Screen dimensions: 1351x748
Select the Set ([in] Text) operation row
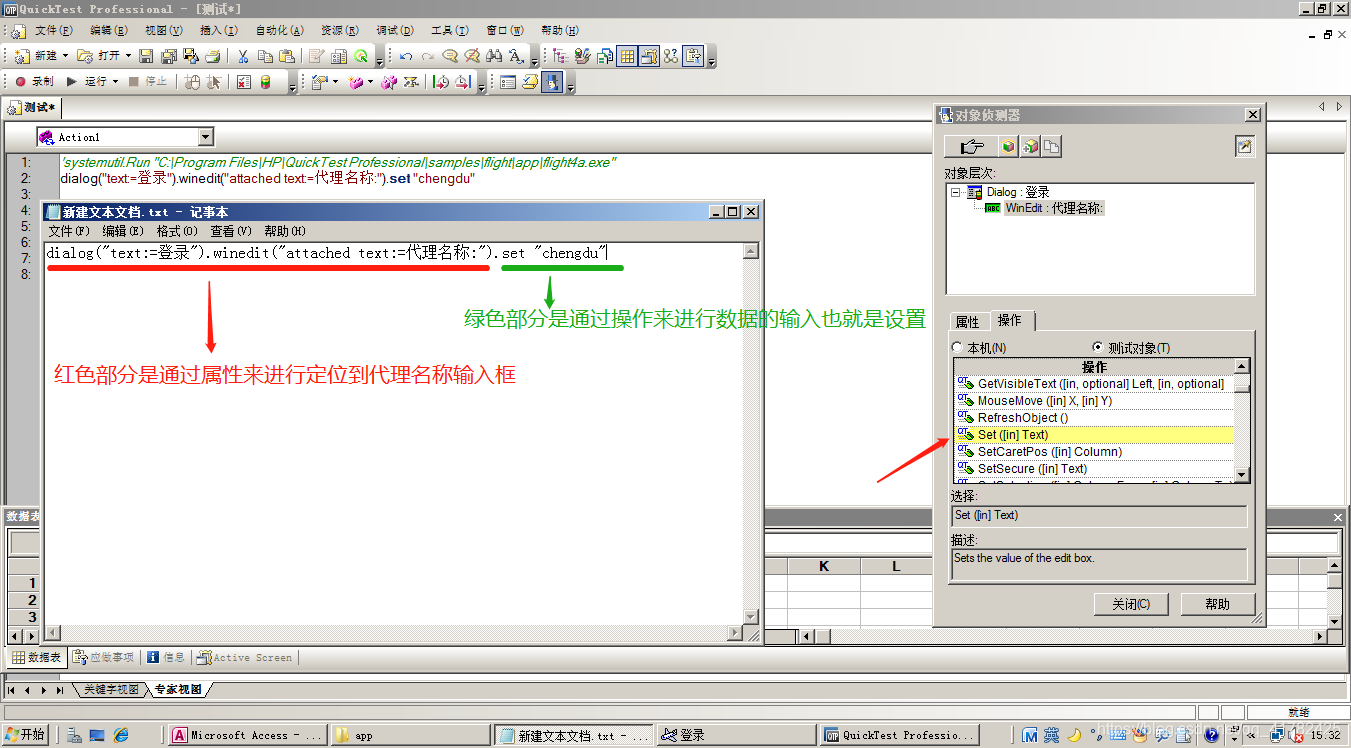[1094, 435]
